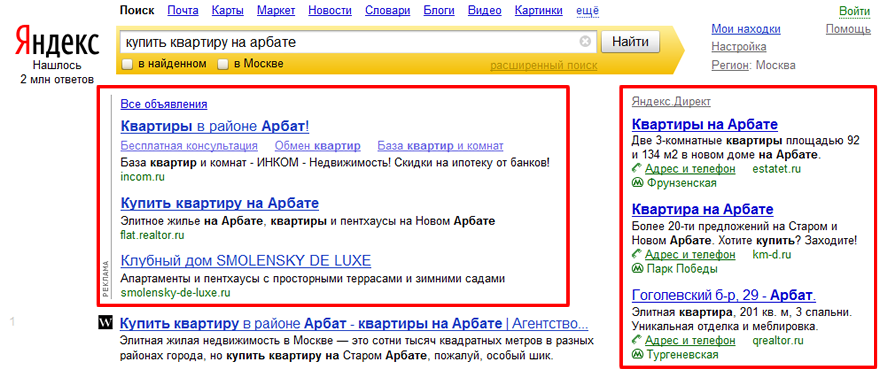Open the first organic result title
The image size is (880, 370).
[354, 323]
